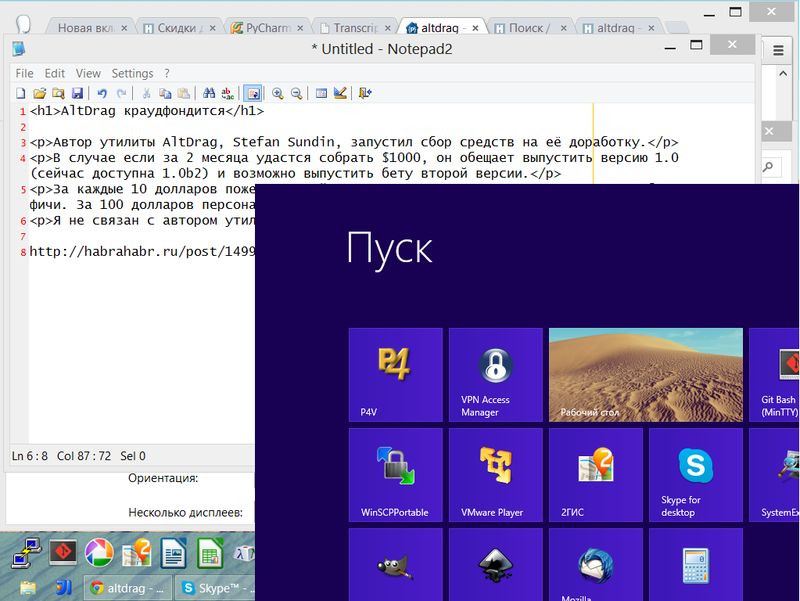Zoom in with the magnifier plus icon

tap(278, 93)
